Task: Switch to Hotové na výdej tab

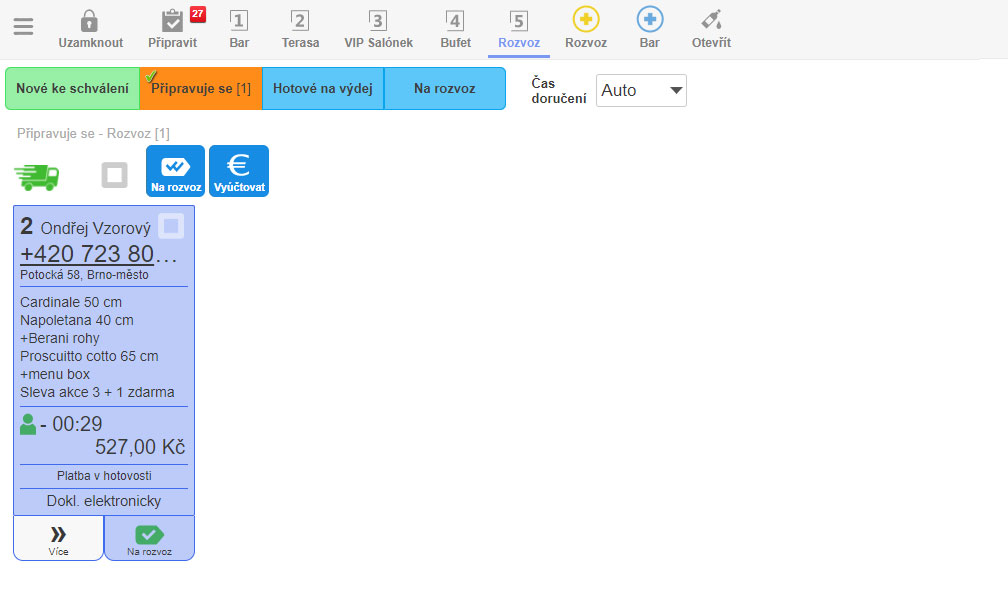Action: coord(322,89)
